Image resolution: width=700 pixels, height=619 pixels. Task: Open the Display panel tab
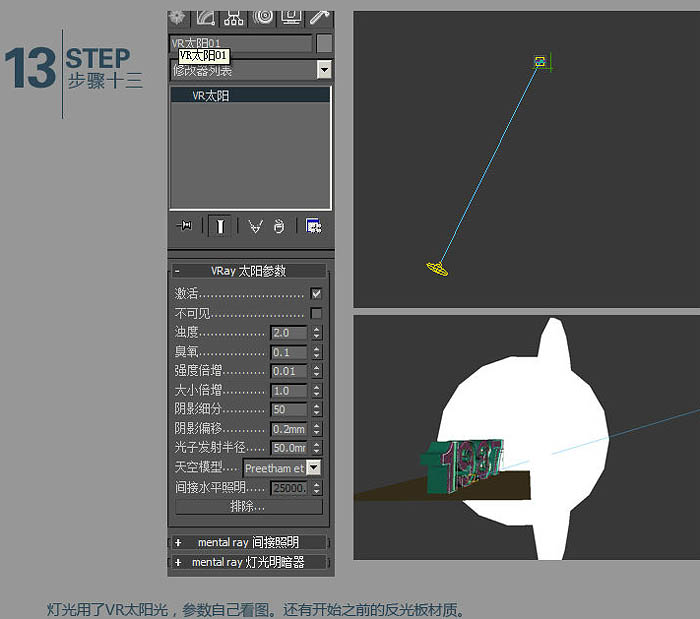291,18
